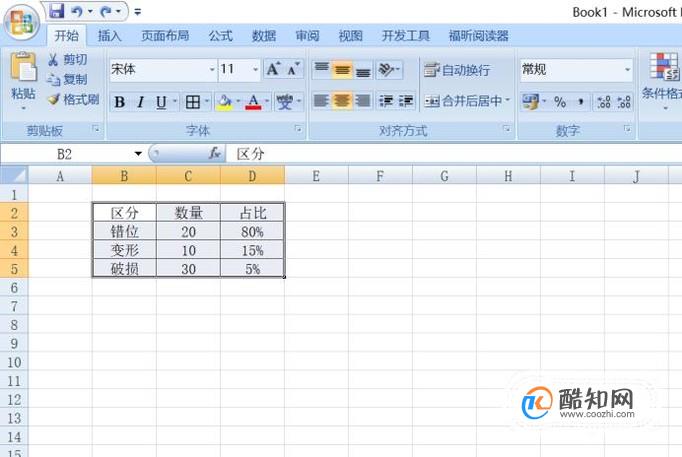Screen dimensions: 682x457
Task: Click the 粘贴 paste icon
Action: point(23,67)
